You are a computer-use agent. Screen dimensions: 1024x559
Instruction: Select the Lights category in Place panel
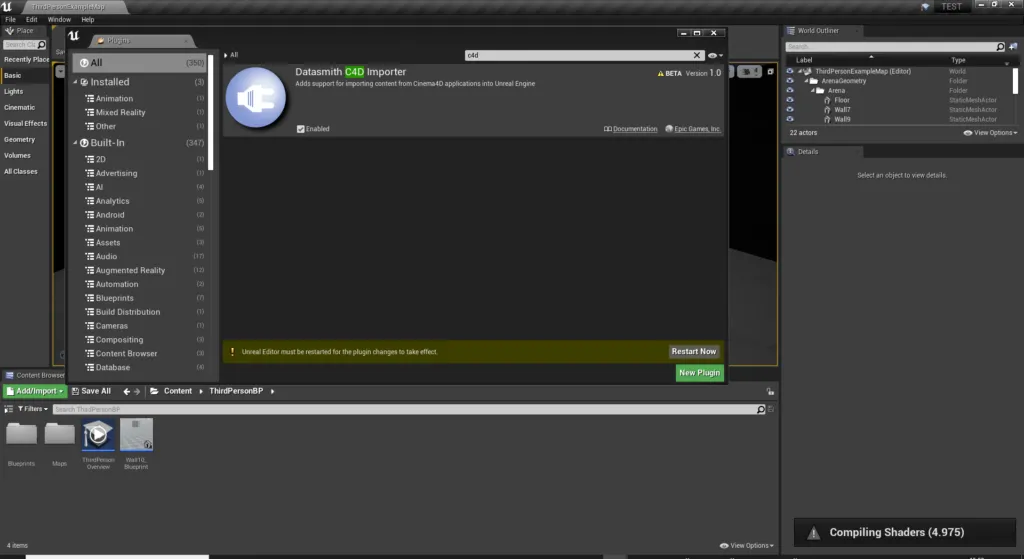pos(14,91)
